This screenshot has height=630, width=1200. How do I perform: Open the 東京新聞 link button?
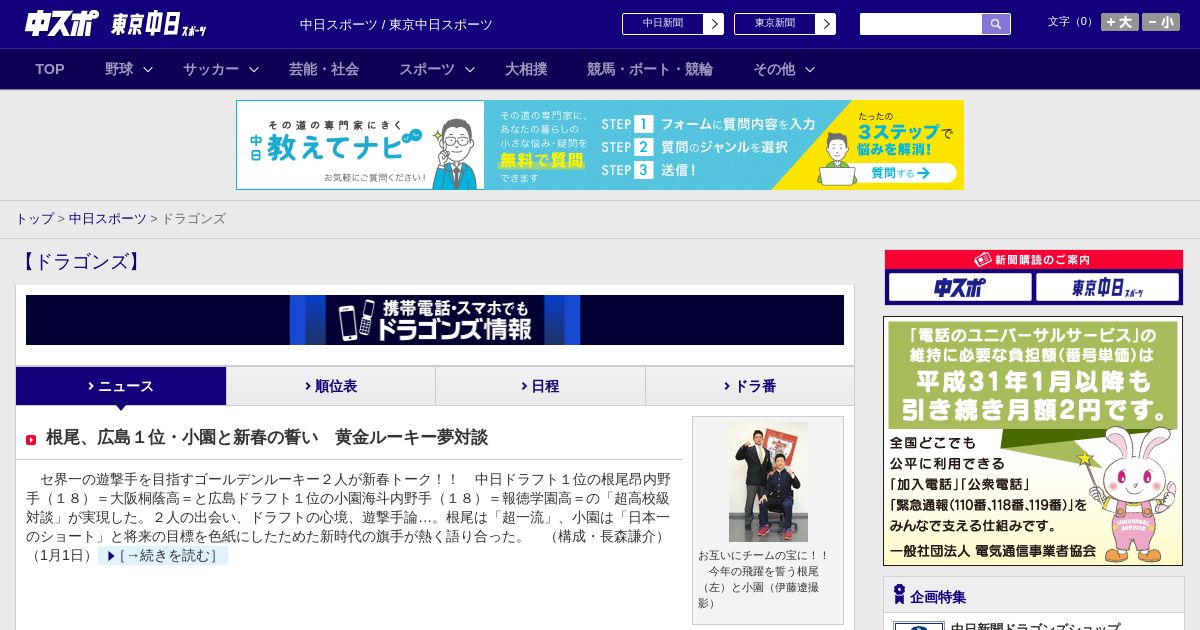click(x=775, y=24)
